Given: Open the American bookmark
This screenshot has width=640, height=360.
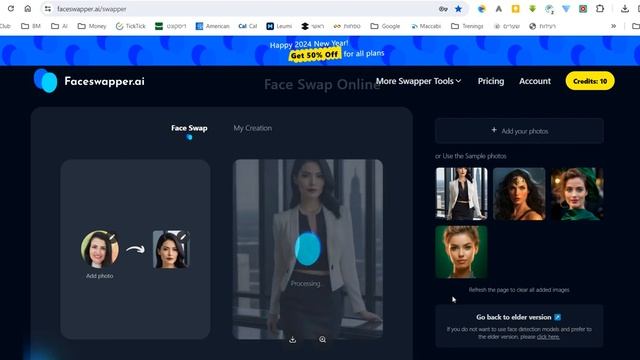Looking at the screenshot, I should [212, 26].
